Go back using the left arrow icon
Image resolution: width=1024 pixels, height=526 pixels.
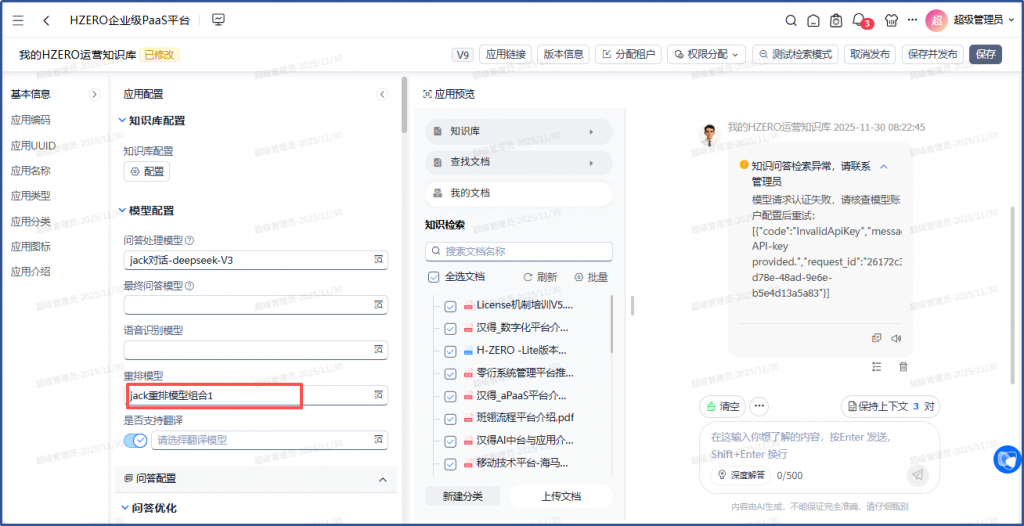[46, 20]
